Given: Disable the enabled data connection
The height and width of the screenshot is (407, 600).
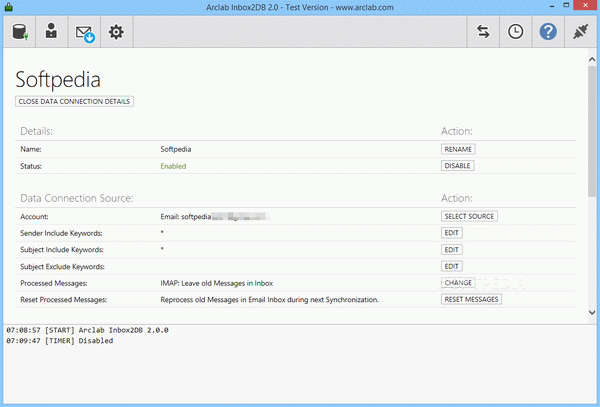Looking at the screenshot, I should pyautogui.click(x=457, y=166).
